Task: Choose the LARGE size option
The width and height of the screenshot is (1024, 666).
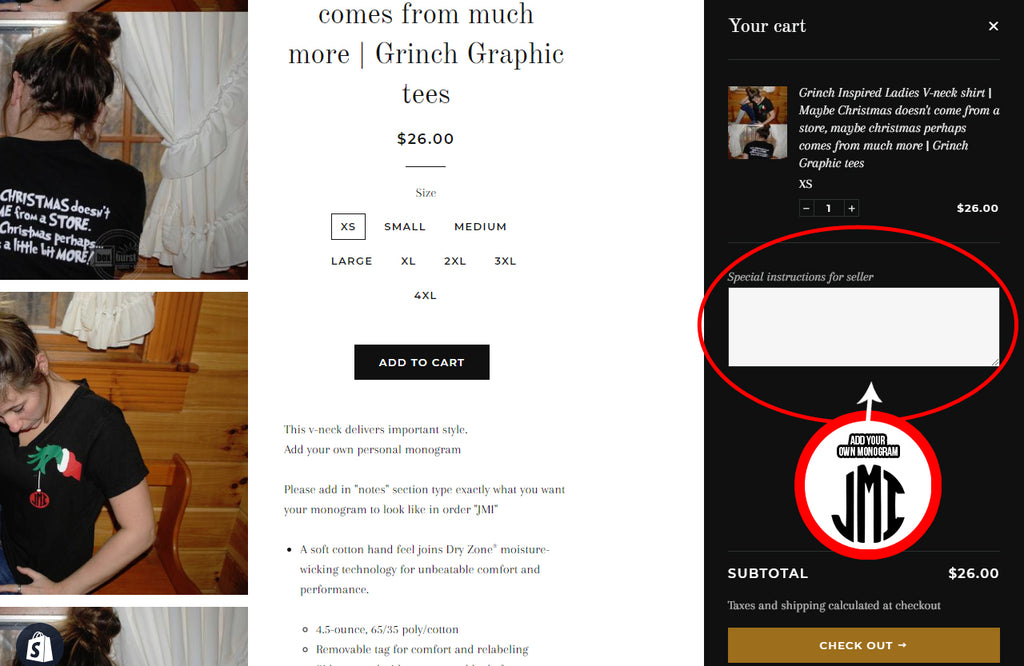Action: [351, 261]
